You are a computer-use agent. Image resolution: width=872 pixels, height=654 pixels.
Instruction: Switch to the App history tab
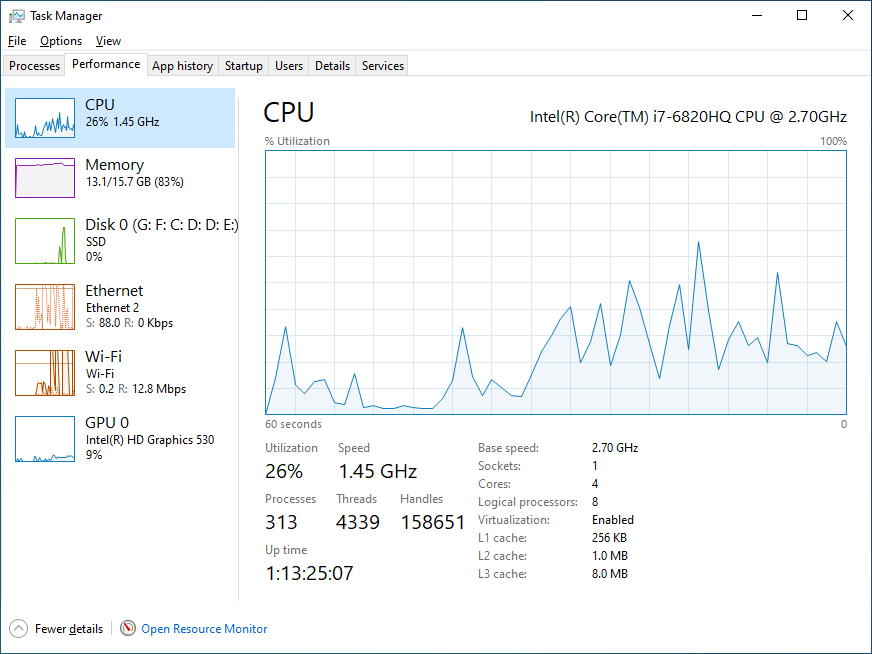(182, 66)
